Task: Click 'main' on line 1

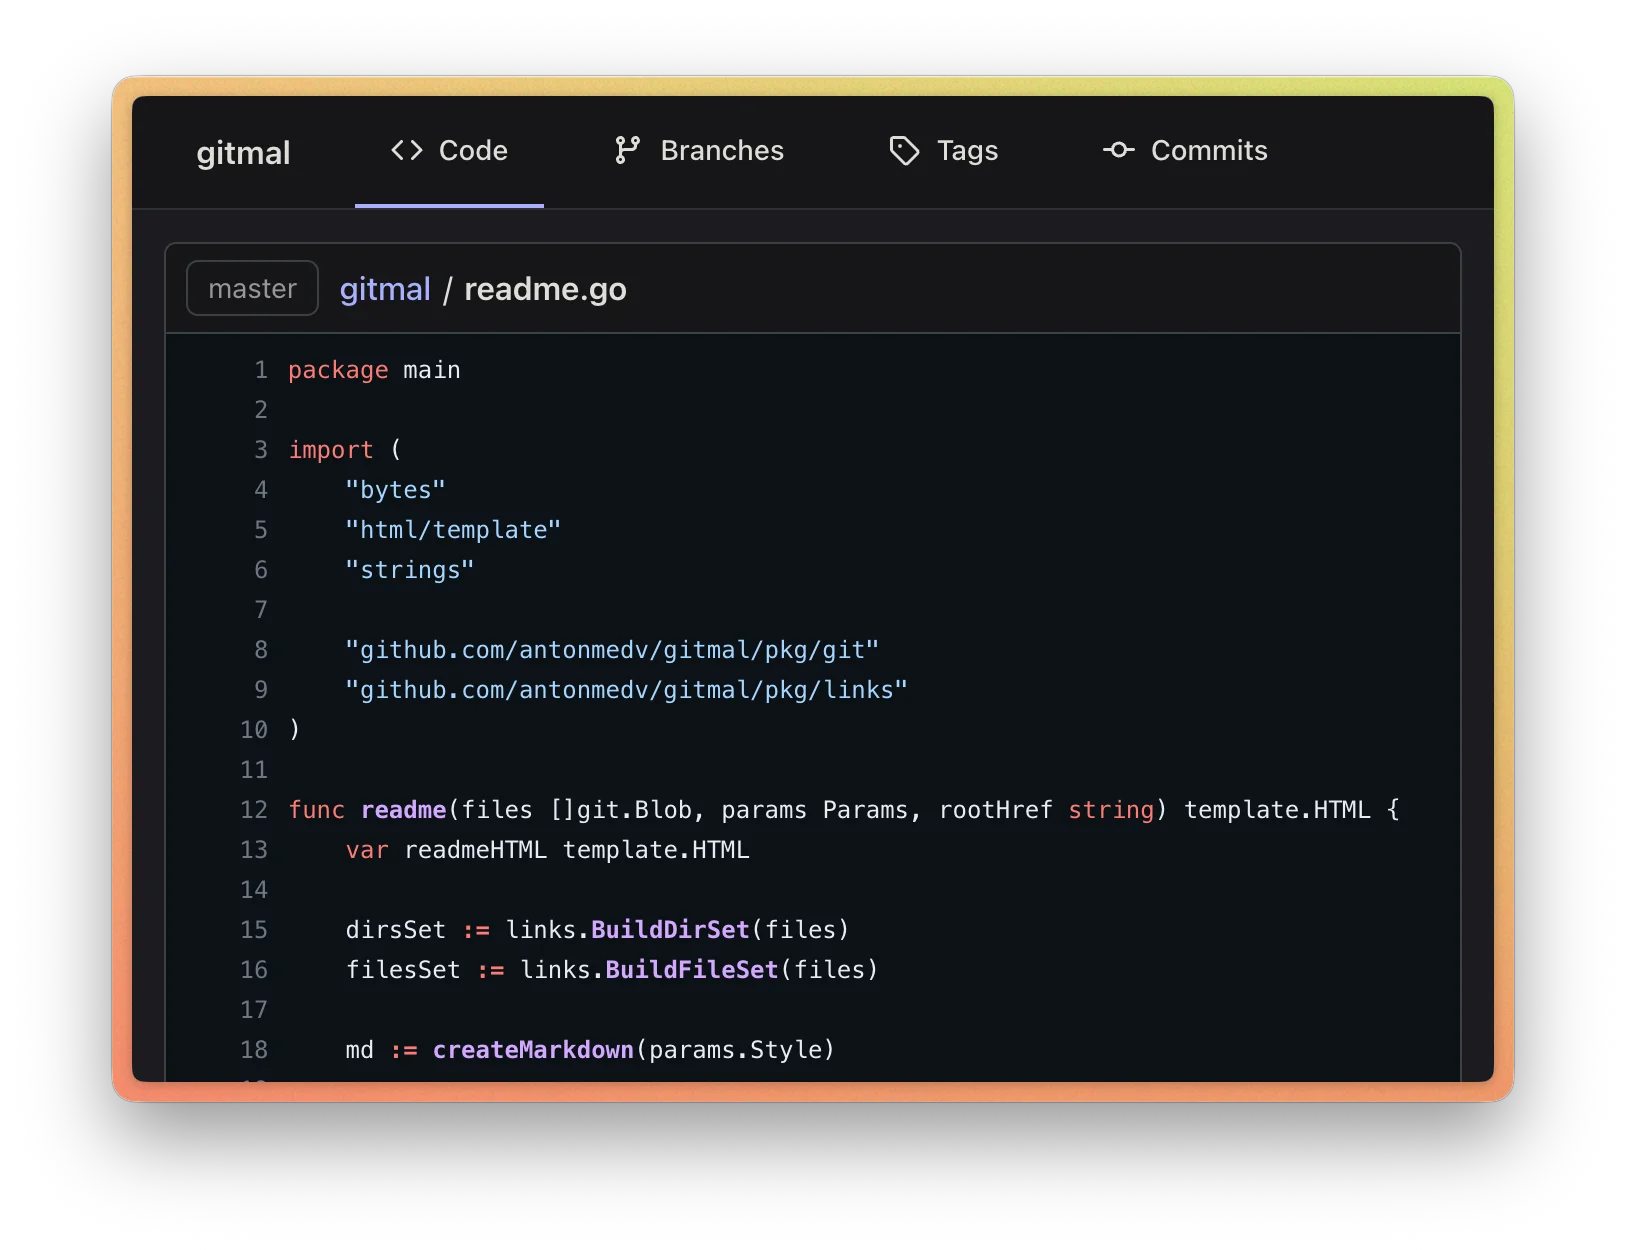Action: pyautogui.click(x=432, y=370)
